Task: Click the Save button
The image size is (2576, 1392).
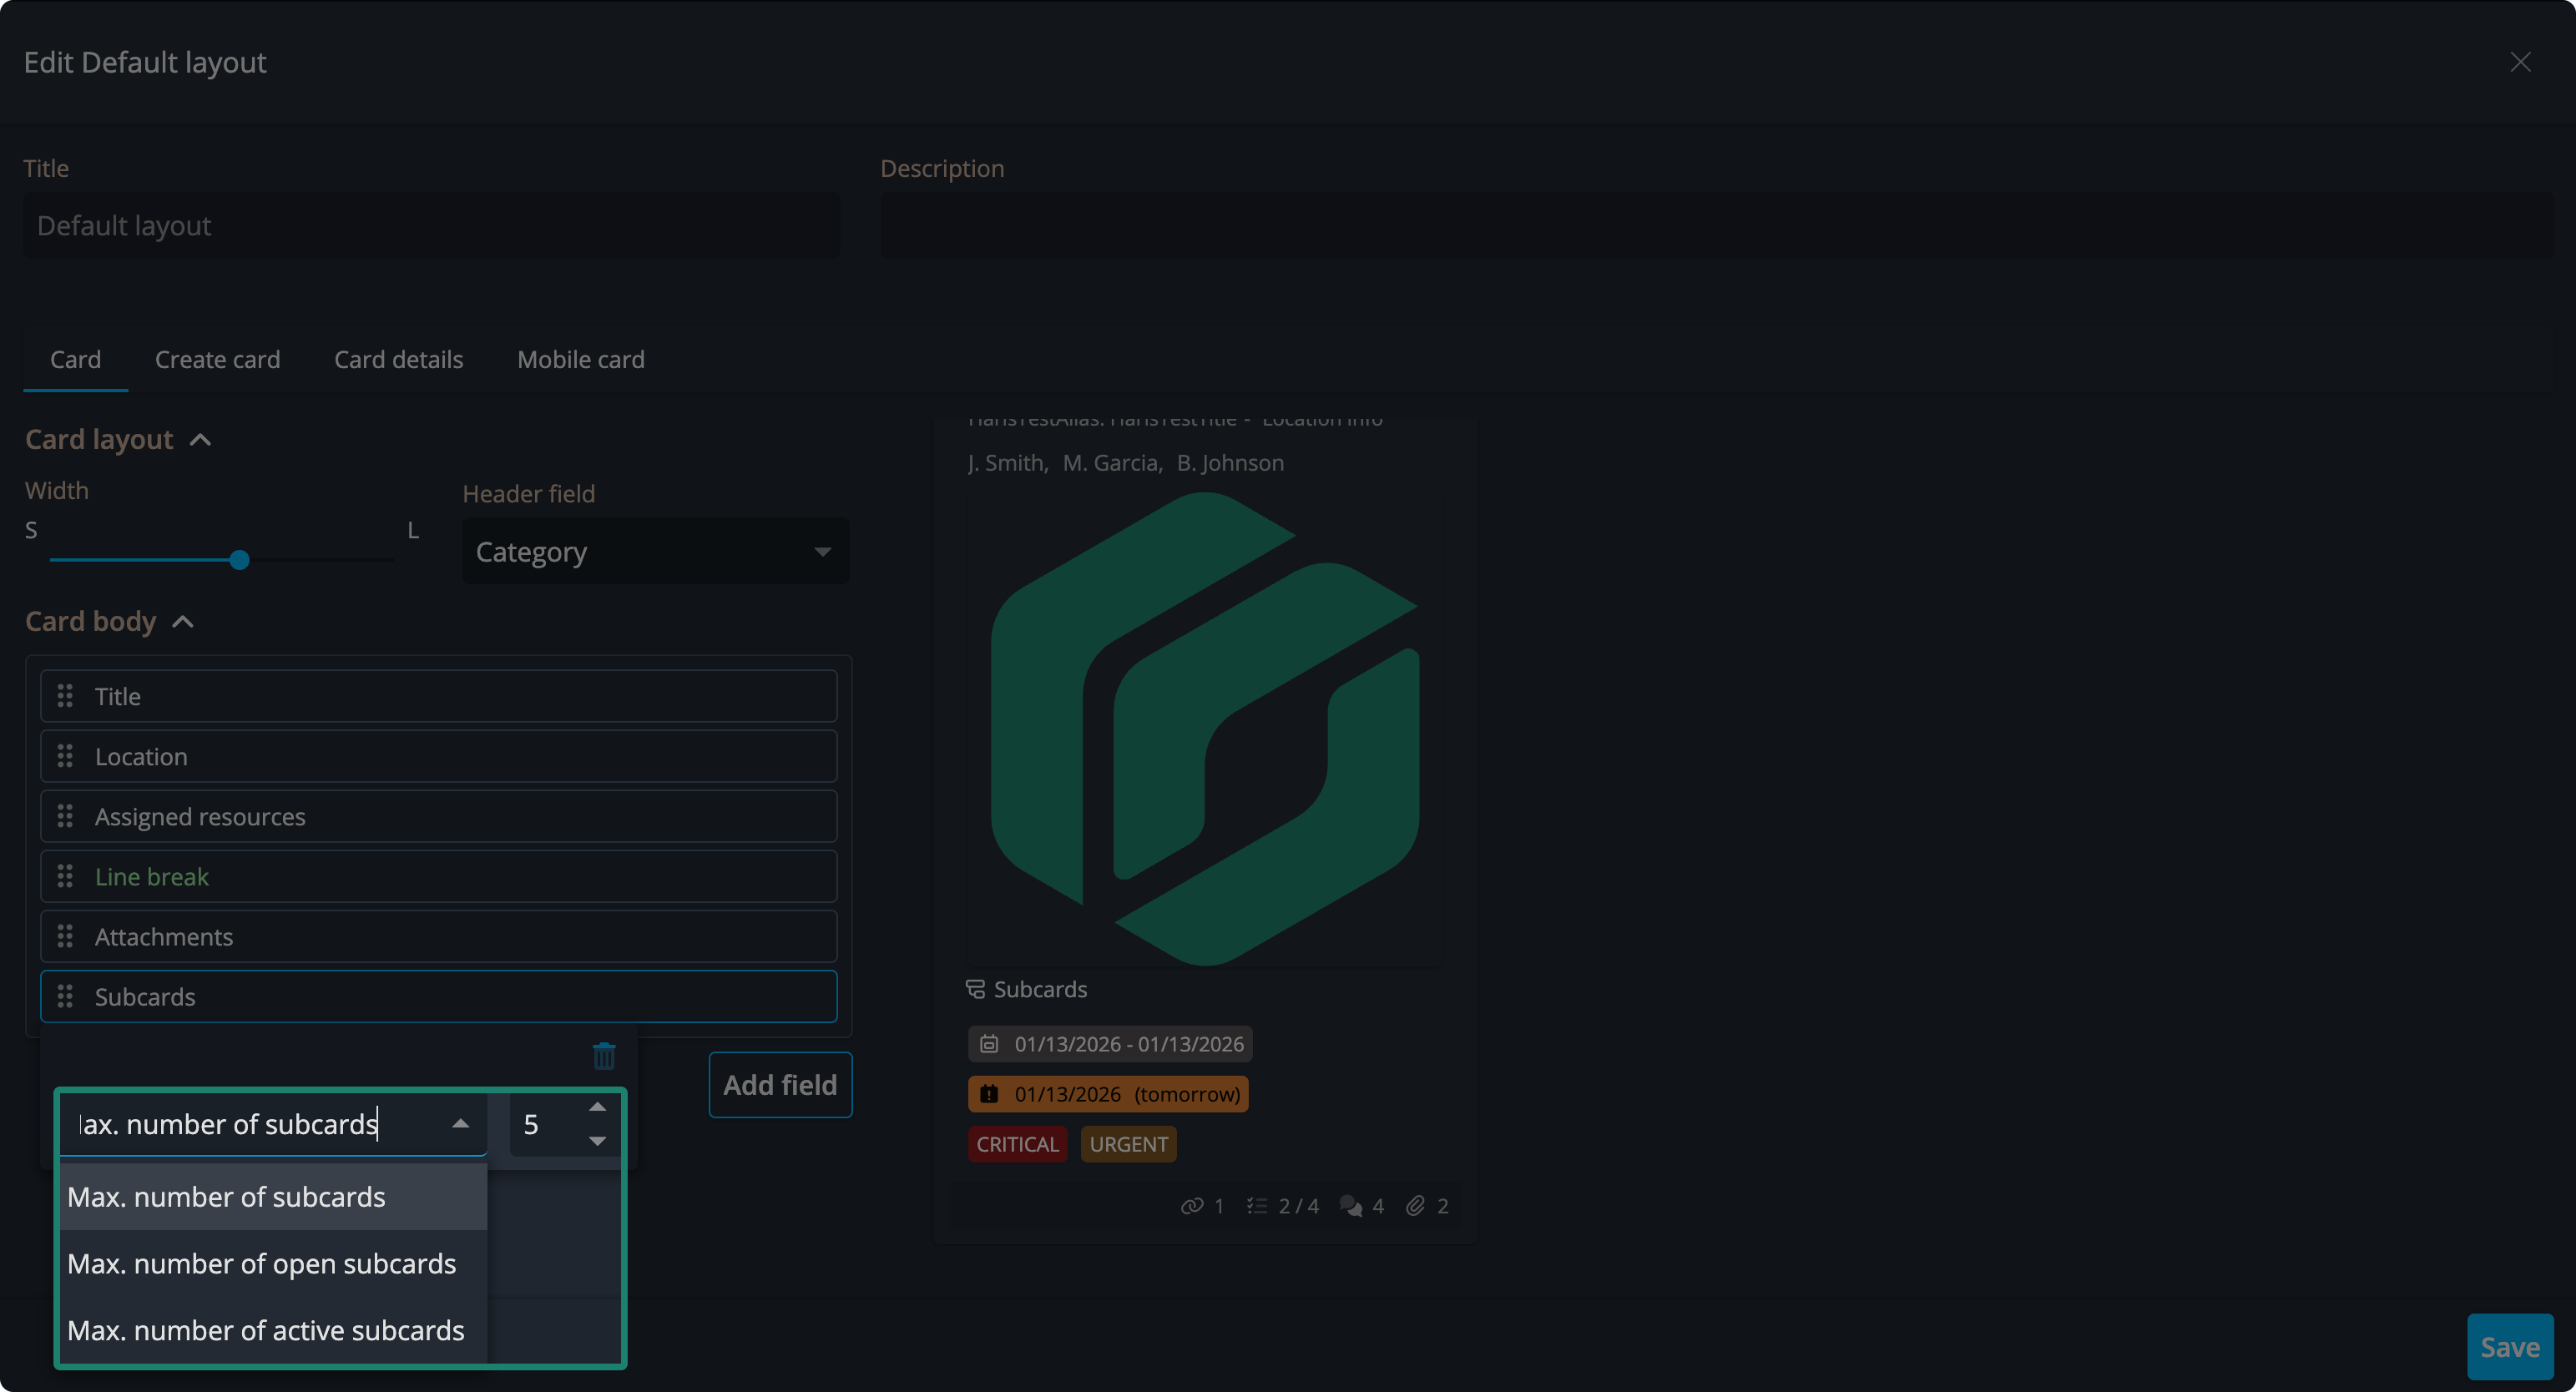Action: 2509,1346
